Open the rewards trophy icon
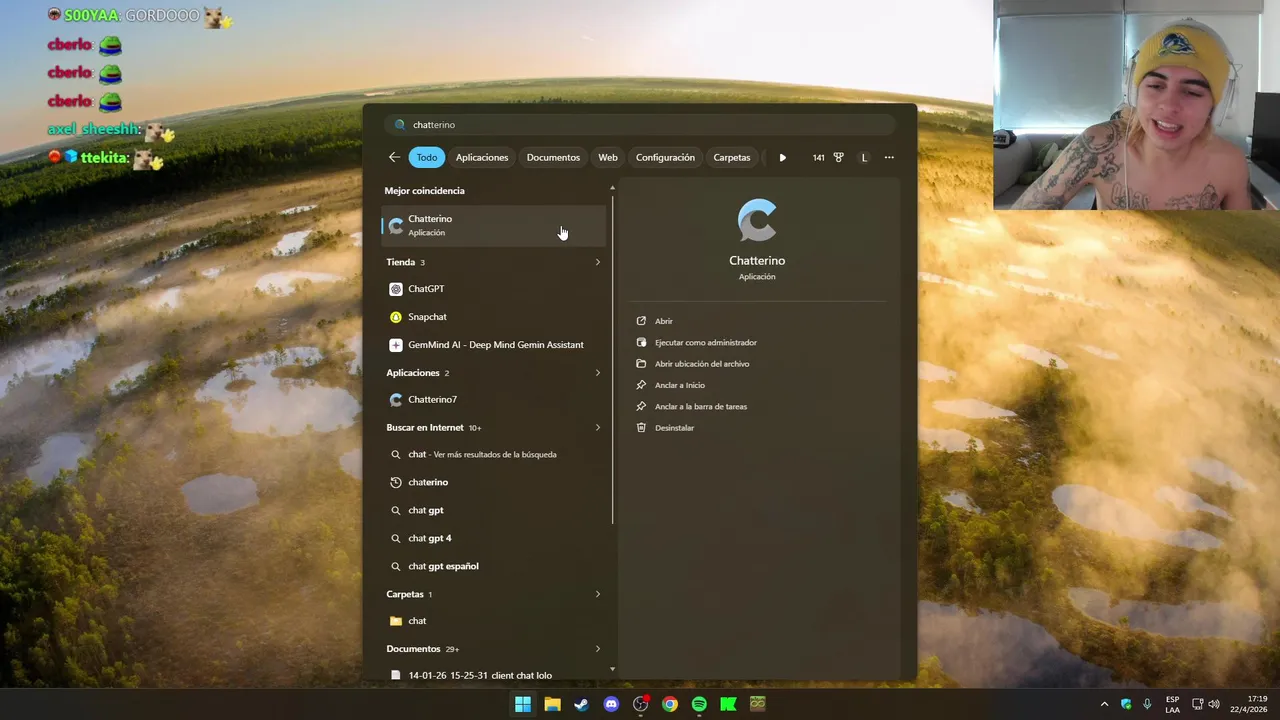The height and width of the screenshot is (720, 1280). (x=838, y=157)
